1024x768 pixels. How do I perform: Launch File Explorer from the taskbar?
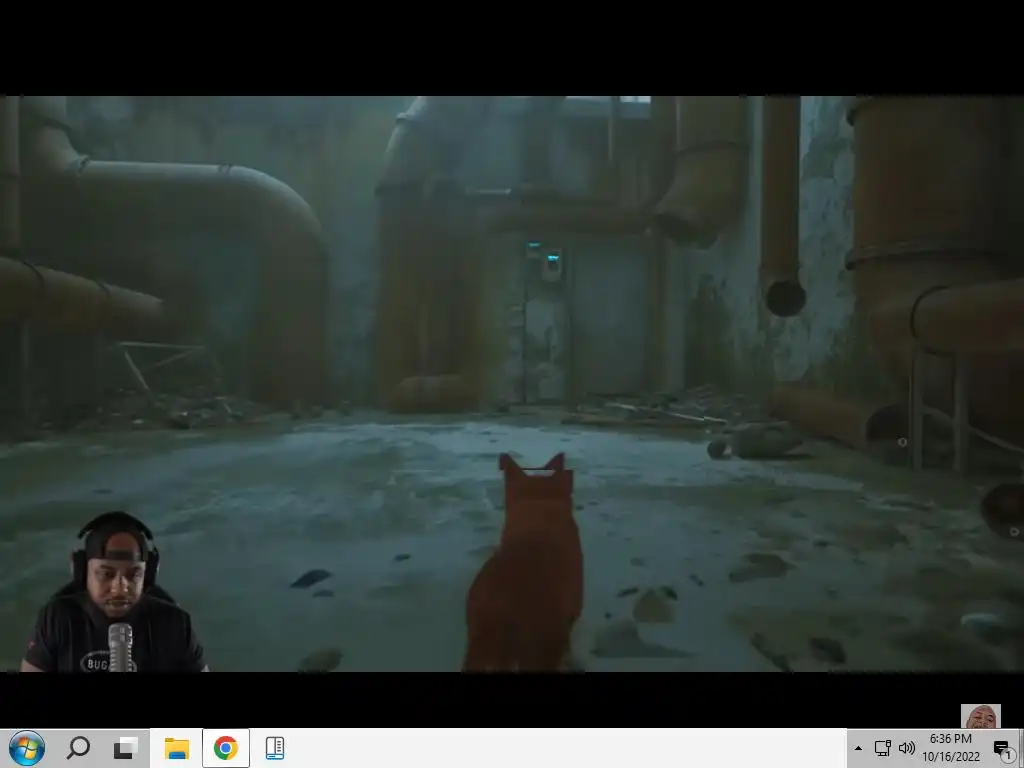point(176,748)
